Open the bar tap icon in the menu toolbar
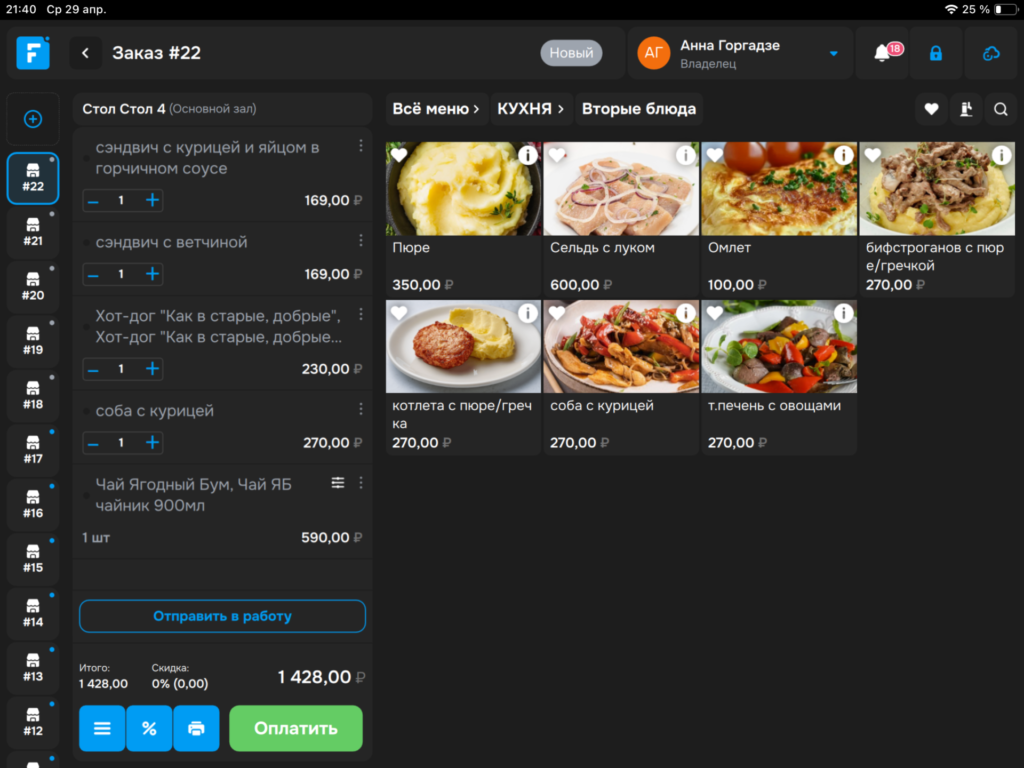1024x768 pixels. (966, 109)
